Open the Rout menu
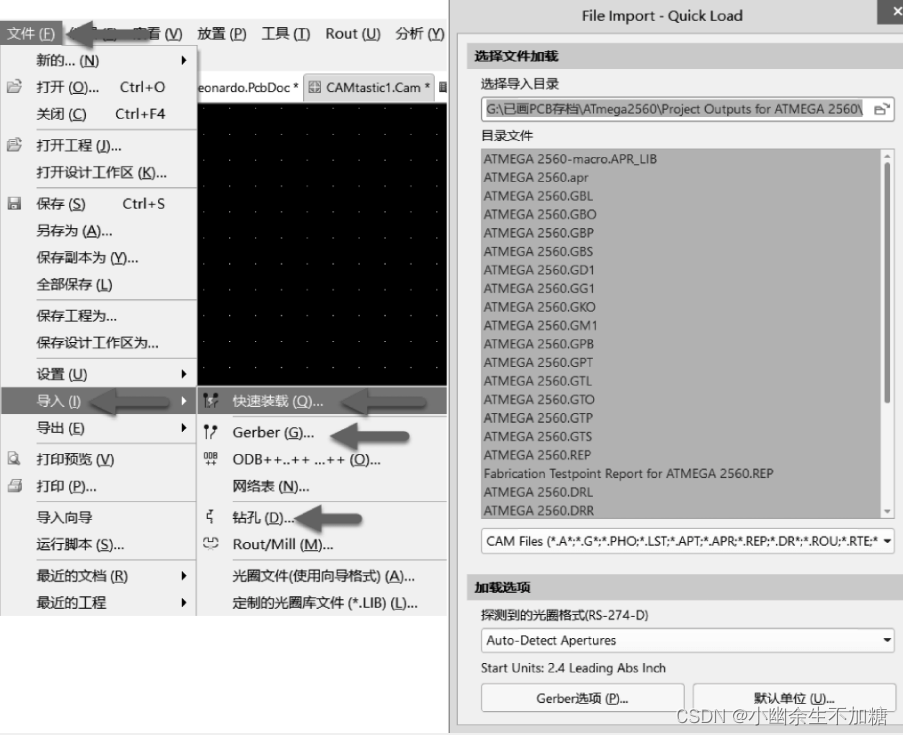 [353, 34]
